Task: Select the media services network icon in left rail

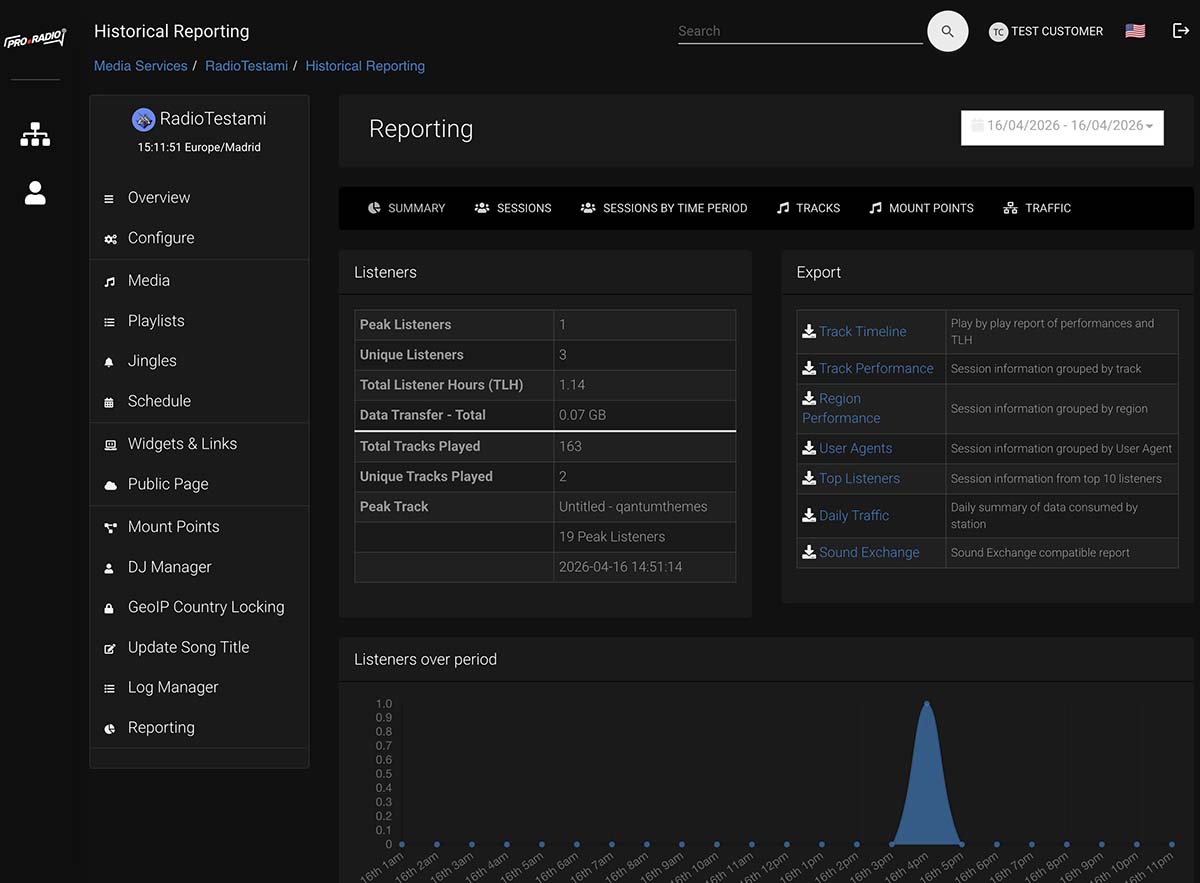Action: [x=35, y=134]
